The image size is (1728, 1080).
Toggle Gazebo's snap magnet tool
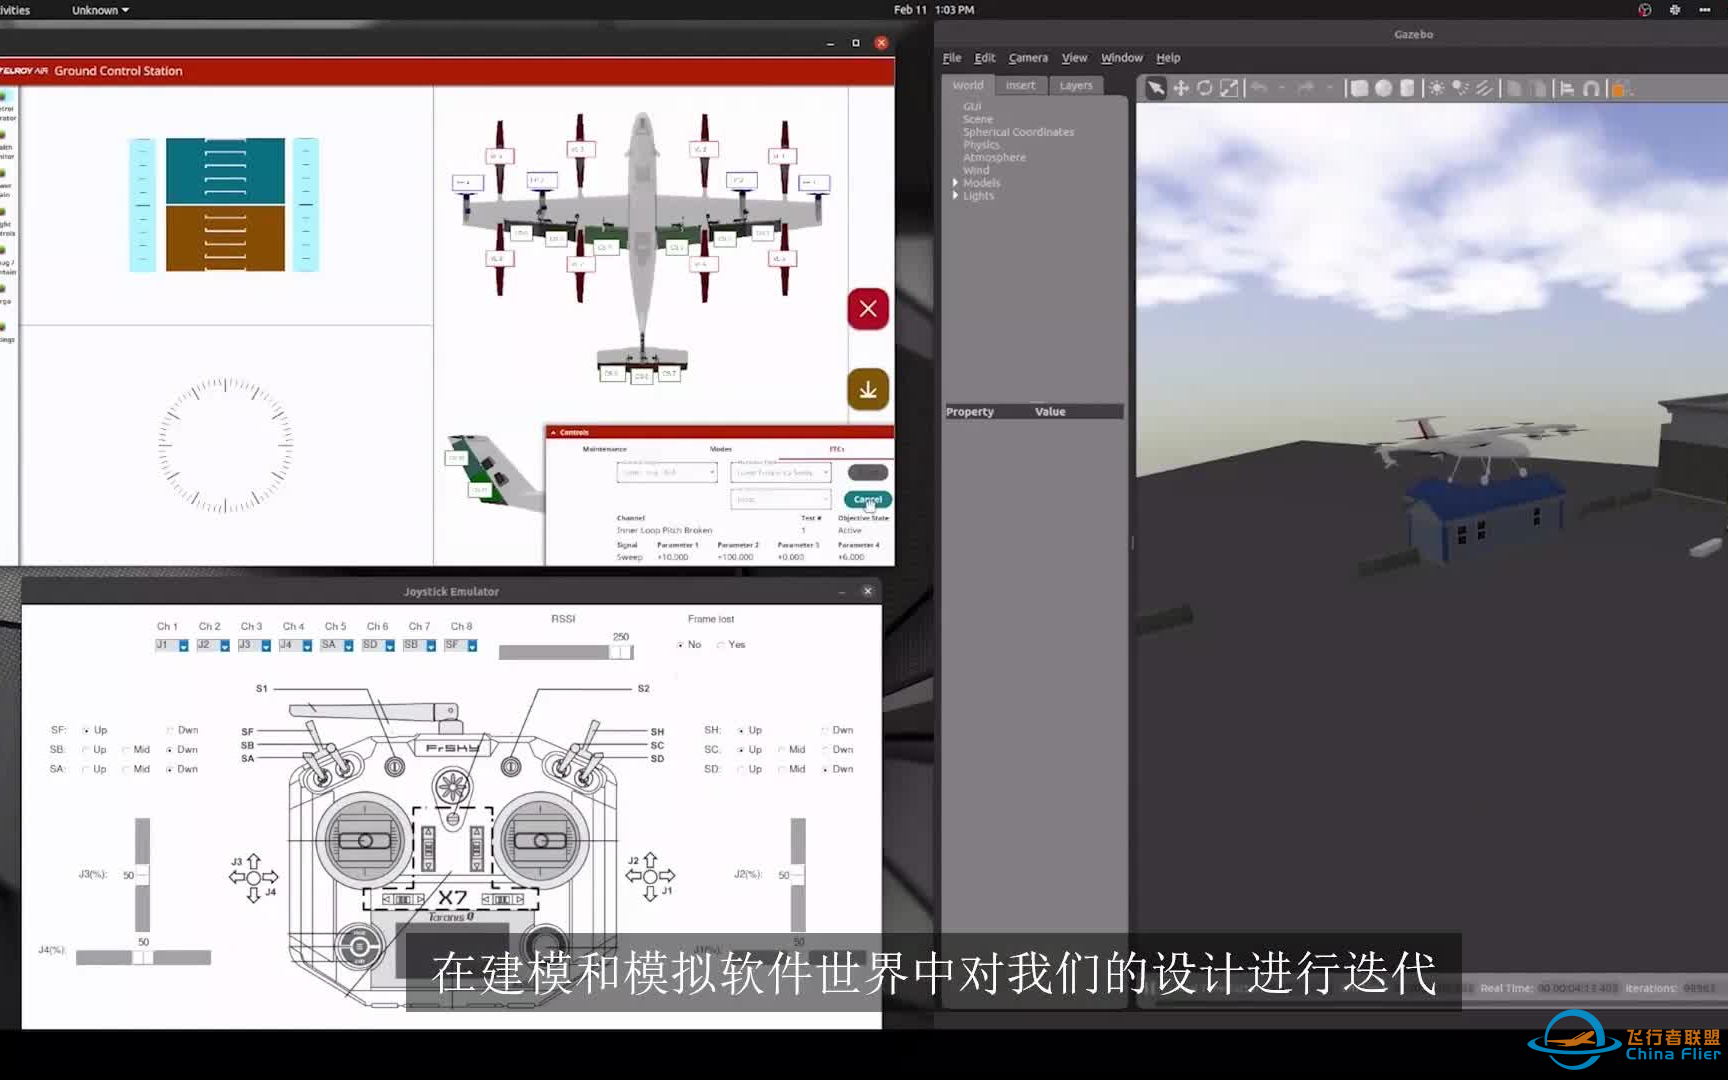point(1591,88)
